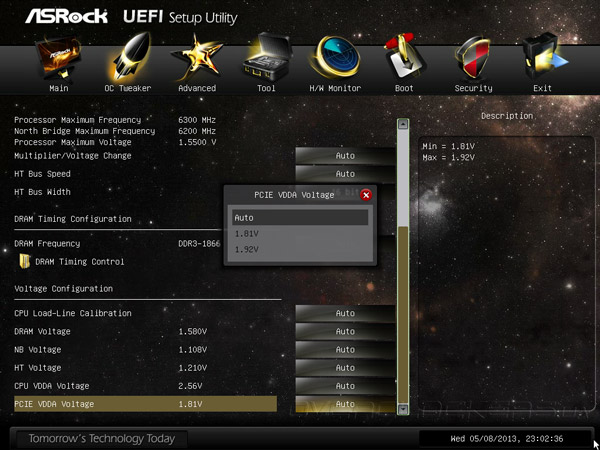Open the Boot joystick icon
The height and width of the screenshot is (450, 600).
(x=404, y=56)
